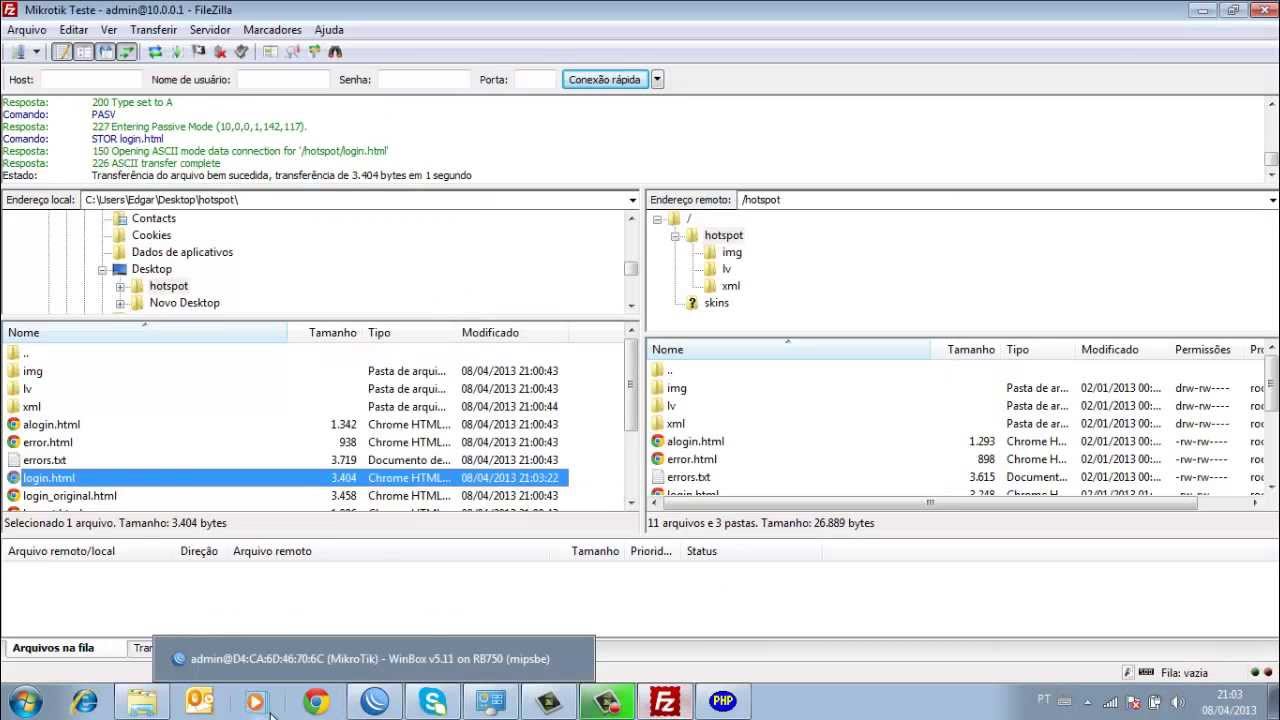The width and height of the screenshot is (1280, 720).
Task: Sort remote files by Tipo column
Action: (1038, 349)
